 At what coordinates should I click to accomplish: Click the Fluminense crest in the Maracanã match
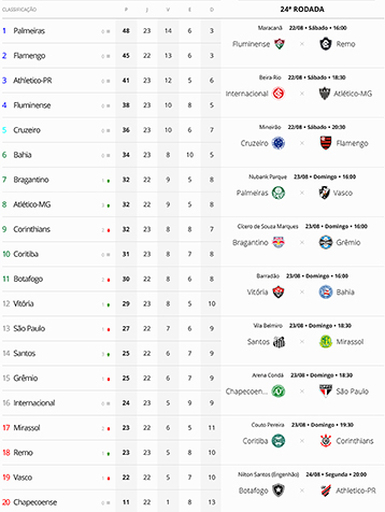tap(279, 44)
